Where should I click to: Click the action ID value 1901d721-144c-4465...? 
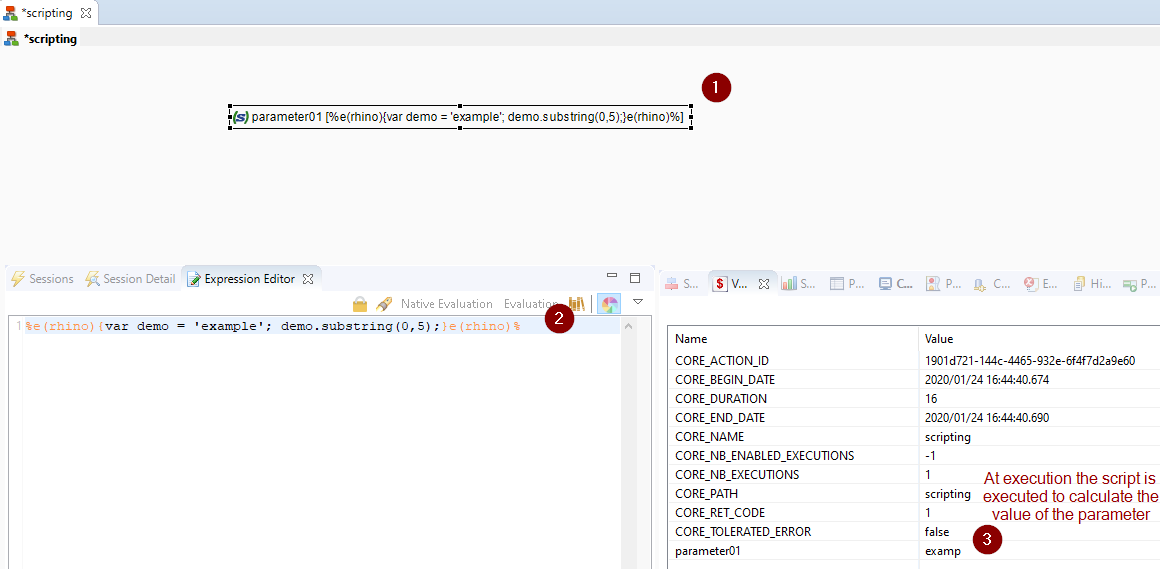(1030, 361)
